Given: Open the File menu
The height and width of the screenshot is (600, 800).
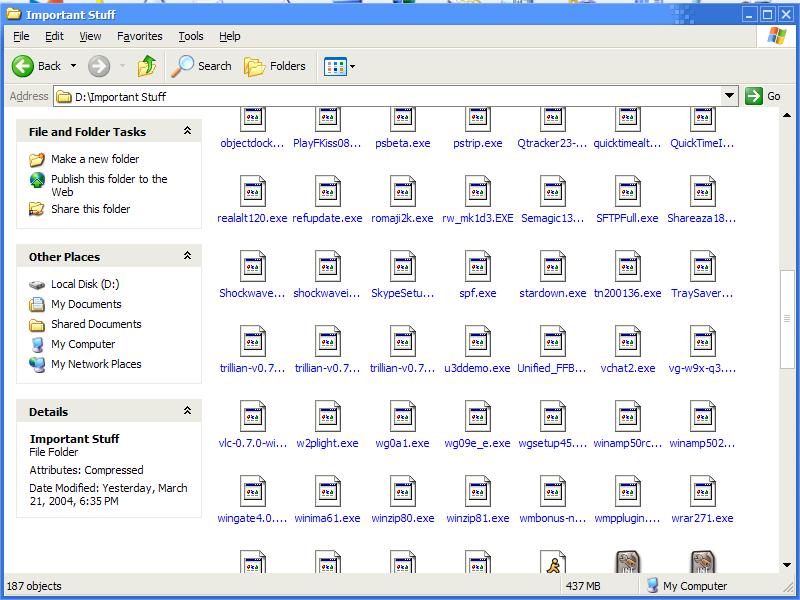Looking at the screenshot, I should [21, 36].
